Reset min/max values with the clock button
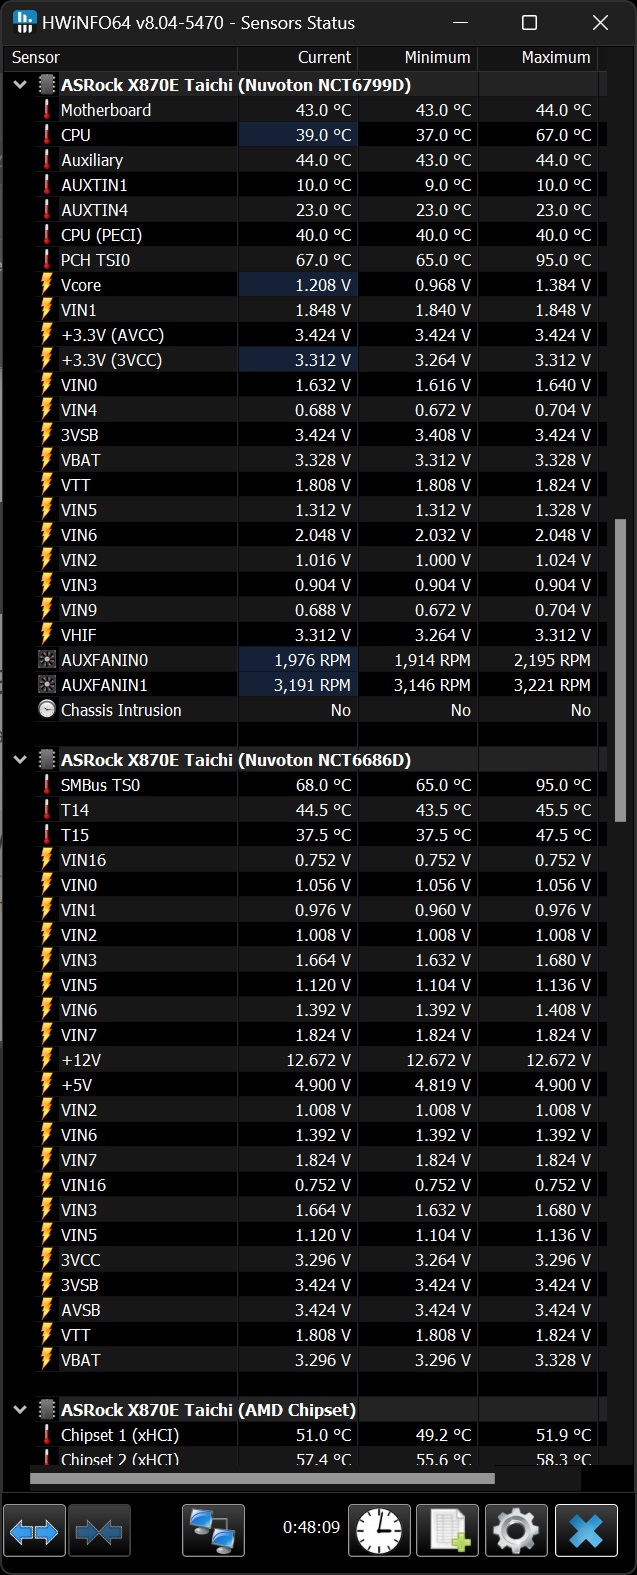 tap(379, 1530)
